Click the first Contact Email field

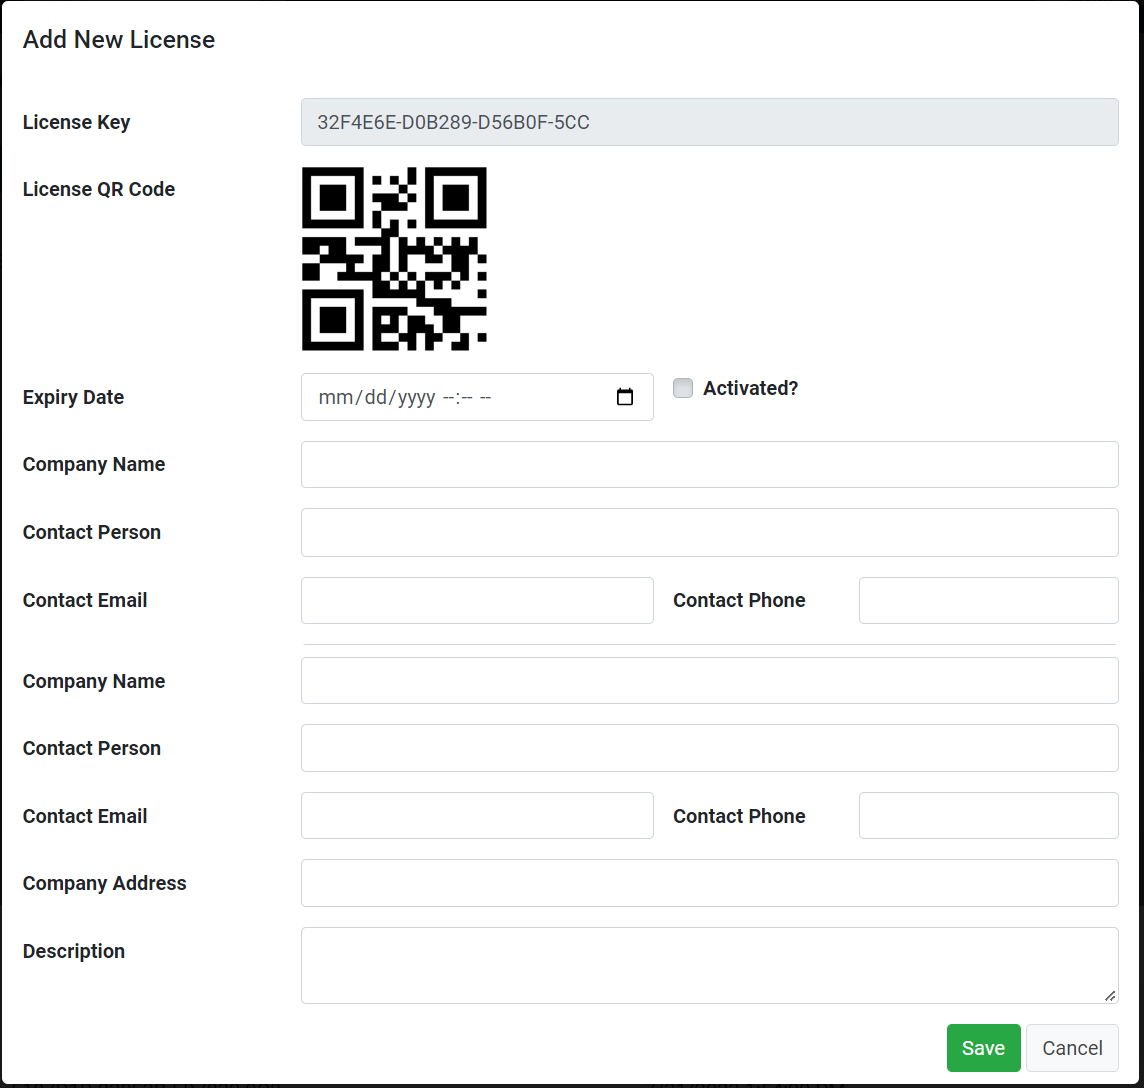[477, 601]
